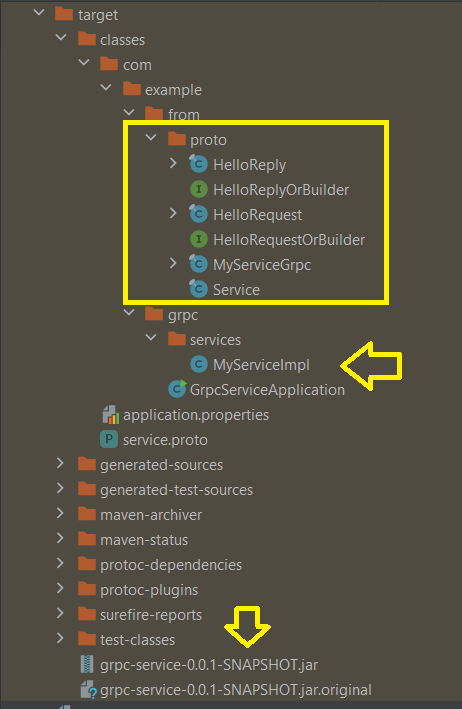The width and height of the screenshot is (462, 709).
Task: Click the grpc-service-0.0.1-SNAPSHOT.jar archive icon
Action: tap(87, 664)
